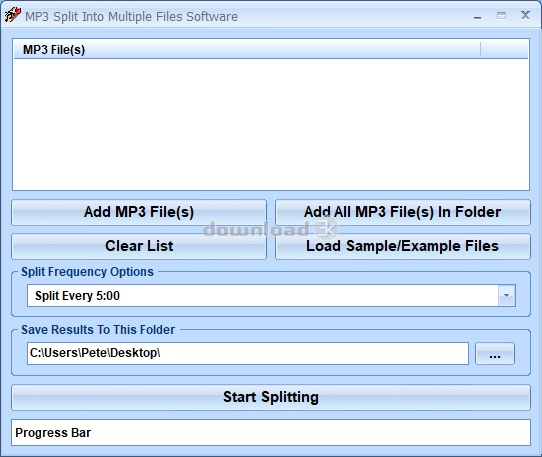Minimize the MP3 Split window
This screenshot has width=542, height=457.
coord(477,16)
